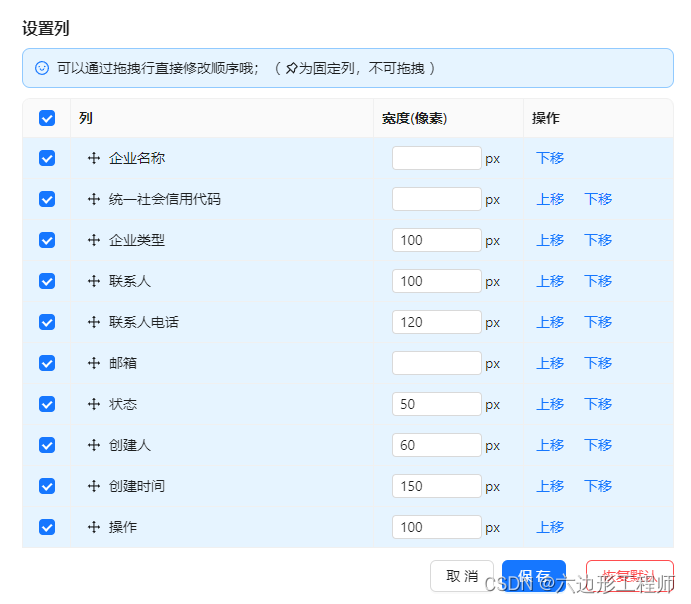
Task: Move 创建时间 down with 下移
Action: [x=598, y=485]
